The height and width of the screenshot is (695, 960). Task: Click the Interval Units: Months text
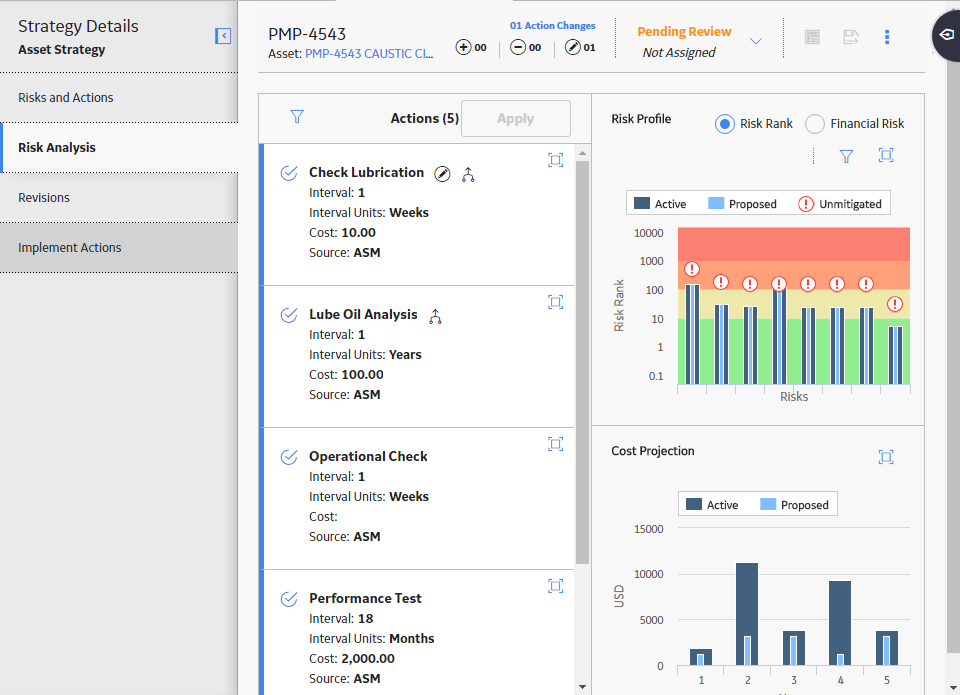click(x=372, y=639)
